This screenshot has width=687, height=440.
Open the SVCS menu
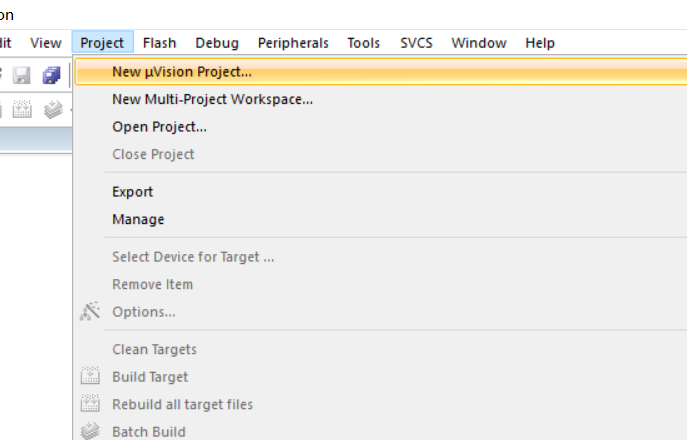pyautogui.click(x=416, y=43)
